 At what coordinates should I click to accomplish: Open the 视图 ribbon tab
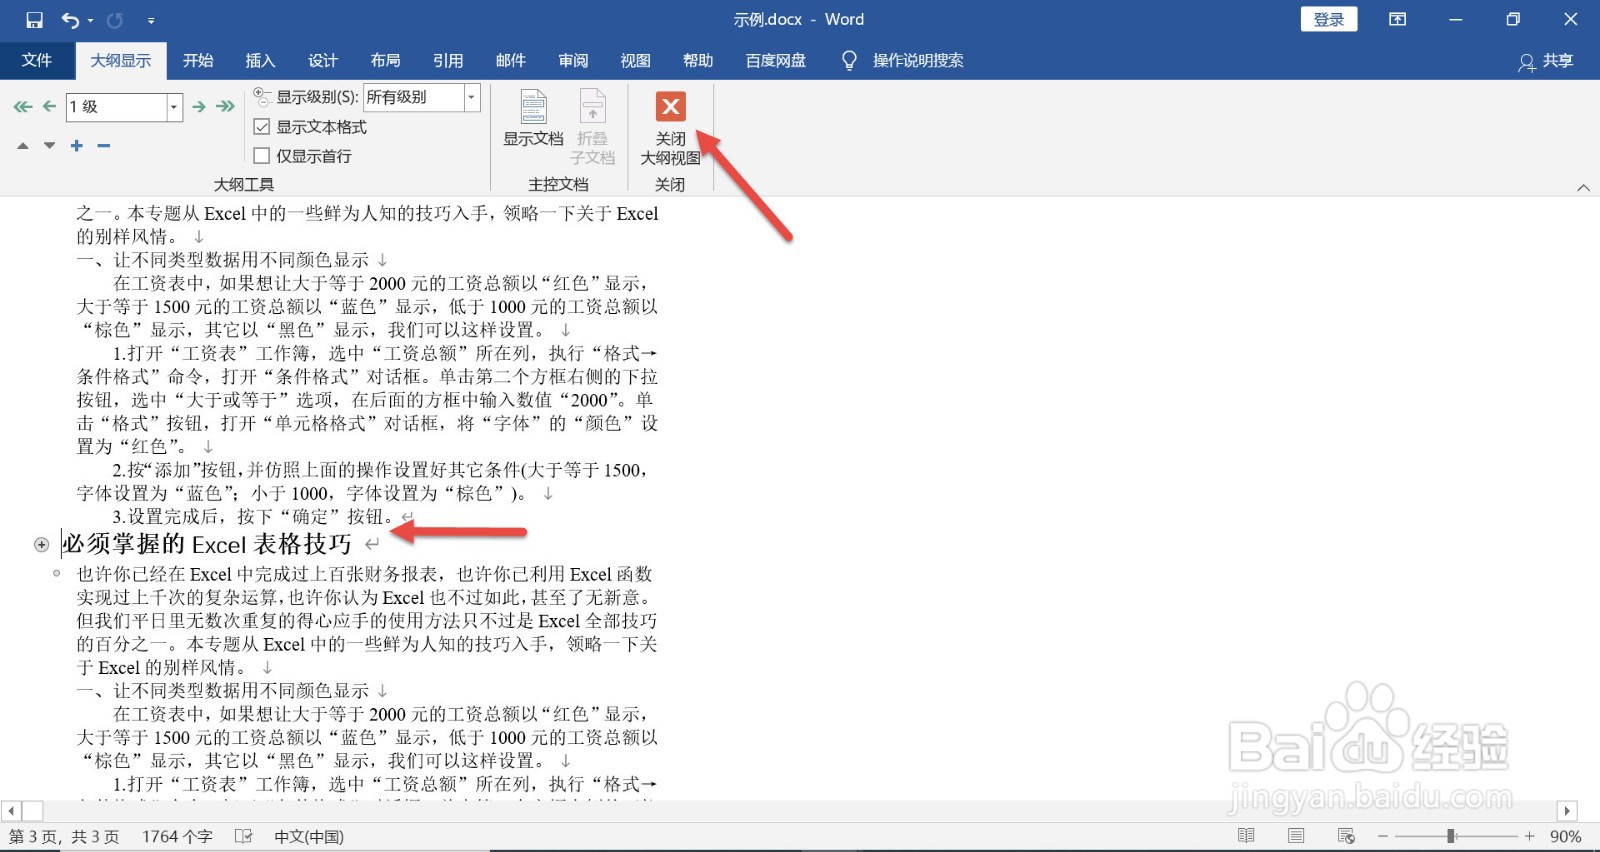(636, 60)
